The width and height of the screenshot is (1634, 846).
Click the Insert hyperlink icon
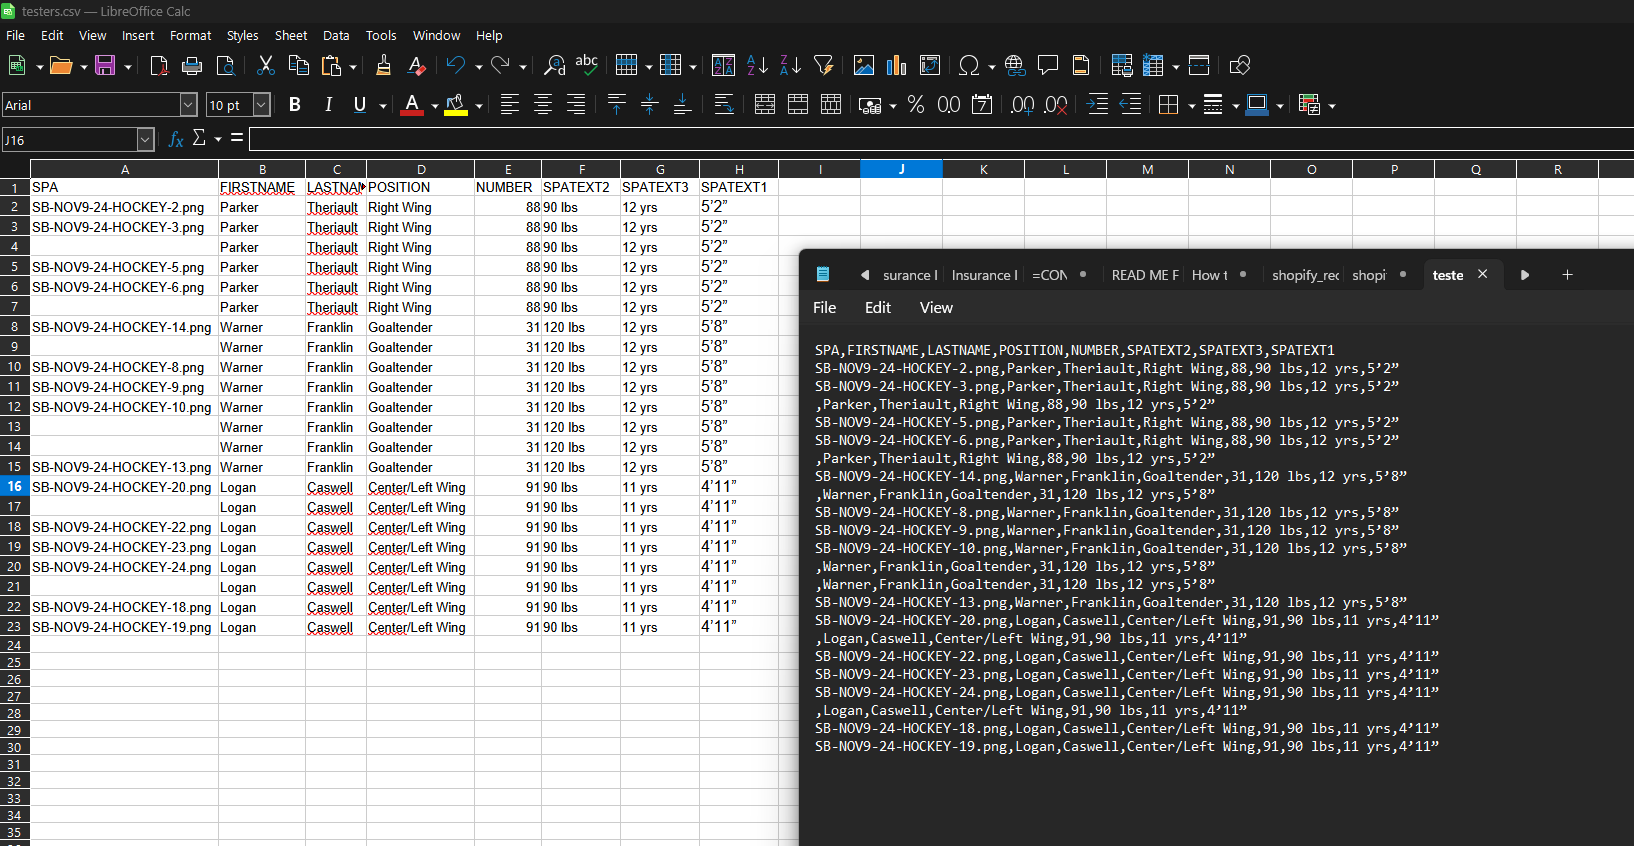[x=1015, y=66]
